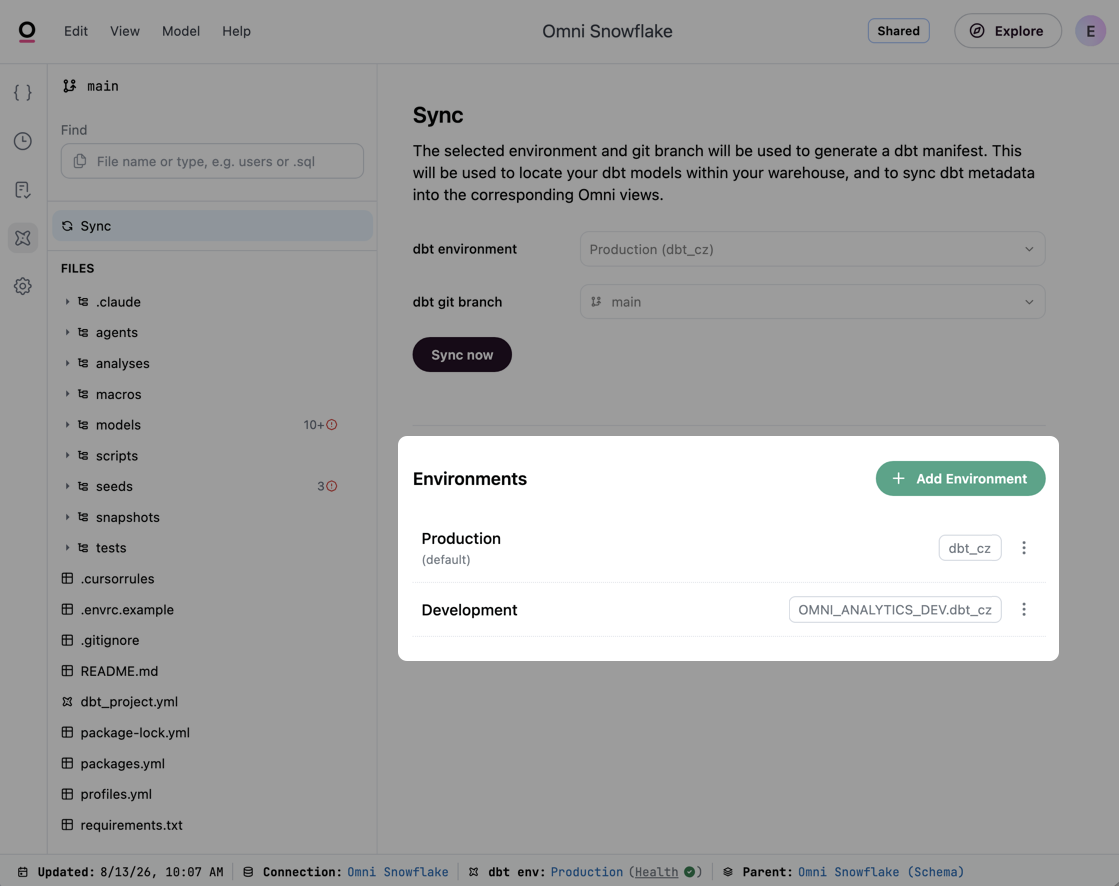This screenshot has width=1119, height=886.
Task: Open the .envrc.example file
Action: (127, 610)
